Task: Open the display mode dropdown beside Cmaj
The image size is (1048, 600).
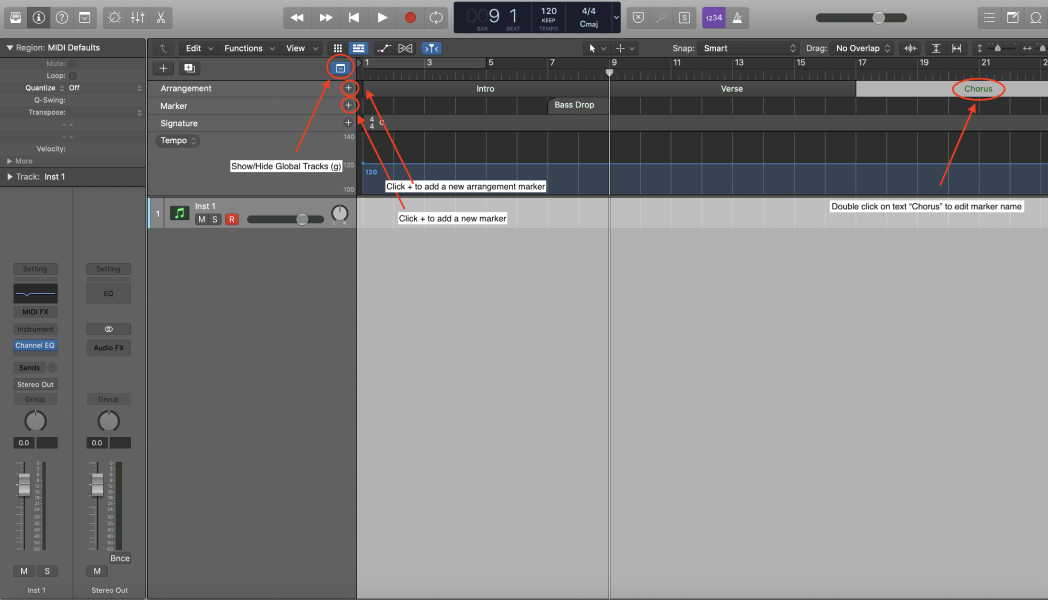Action: coord(616,17)
